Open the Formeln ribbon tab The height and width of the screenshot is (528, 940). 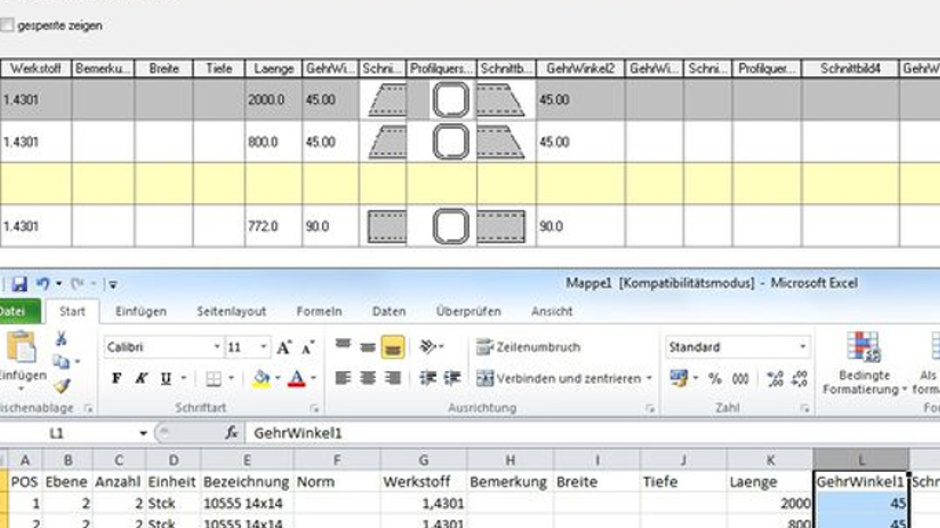[x=319, y=312]
